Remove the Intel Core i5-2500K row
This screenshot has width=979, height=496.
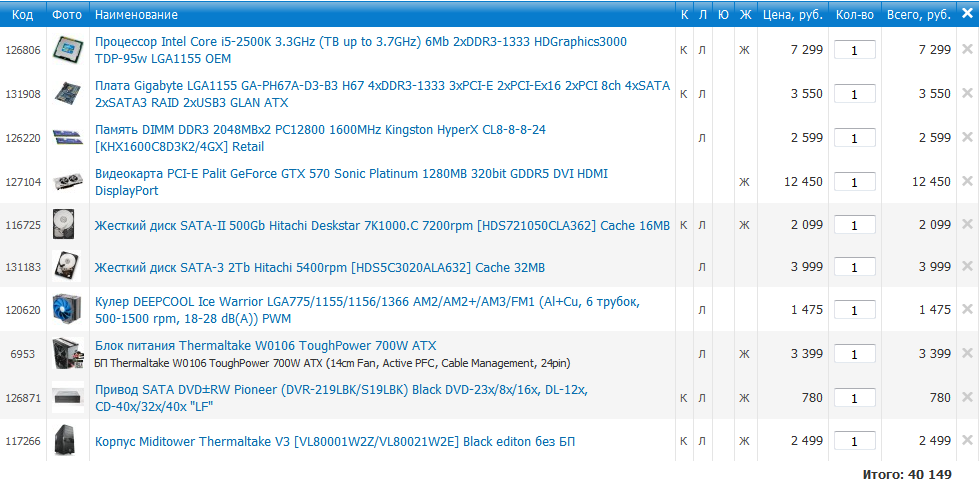(x=967, y=49)
